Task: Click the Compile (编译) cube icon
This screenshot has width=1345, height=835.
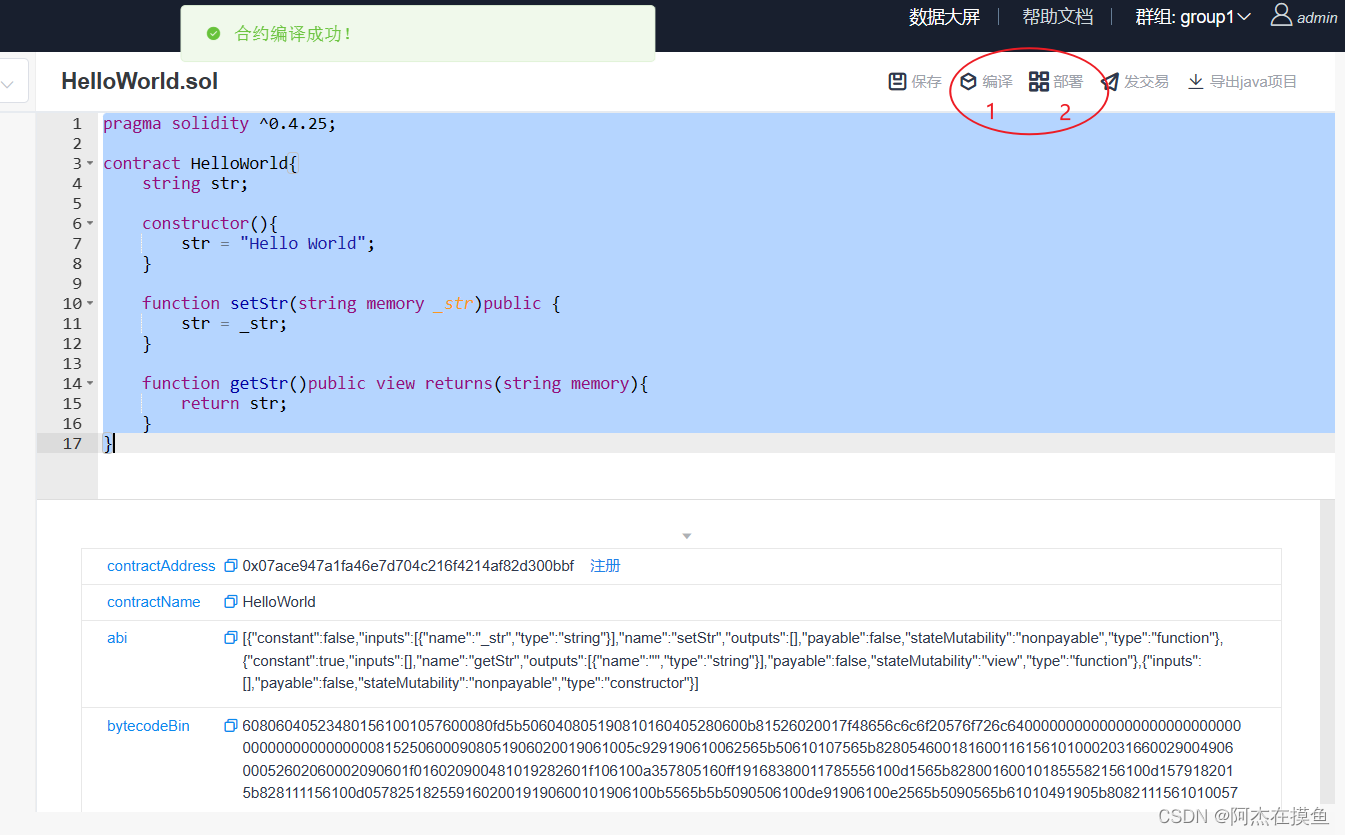Action: coord(968,81)
